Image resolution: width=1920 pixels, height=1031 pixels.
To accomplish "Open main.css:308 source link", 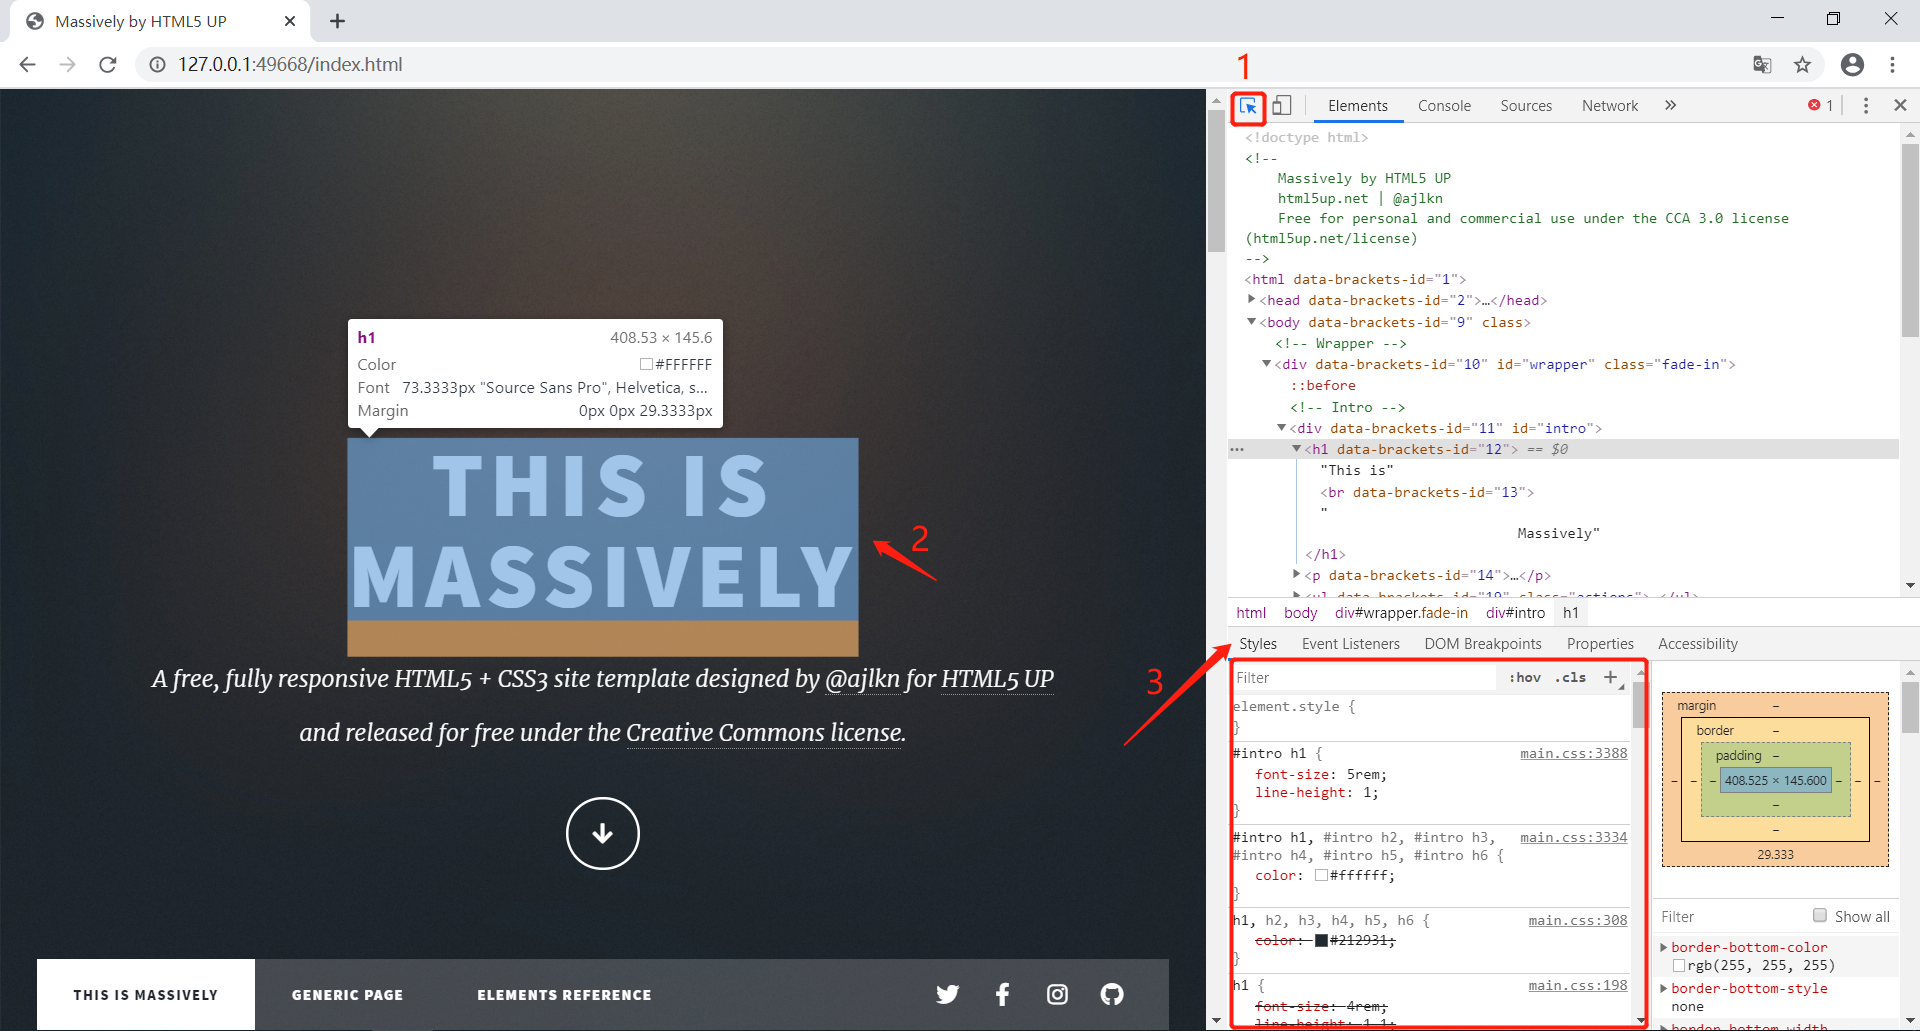I will tap(1577, 920).
